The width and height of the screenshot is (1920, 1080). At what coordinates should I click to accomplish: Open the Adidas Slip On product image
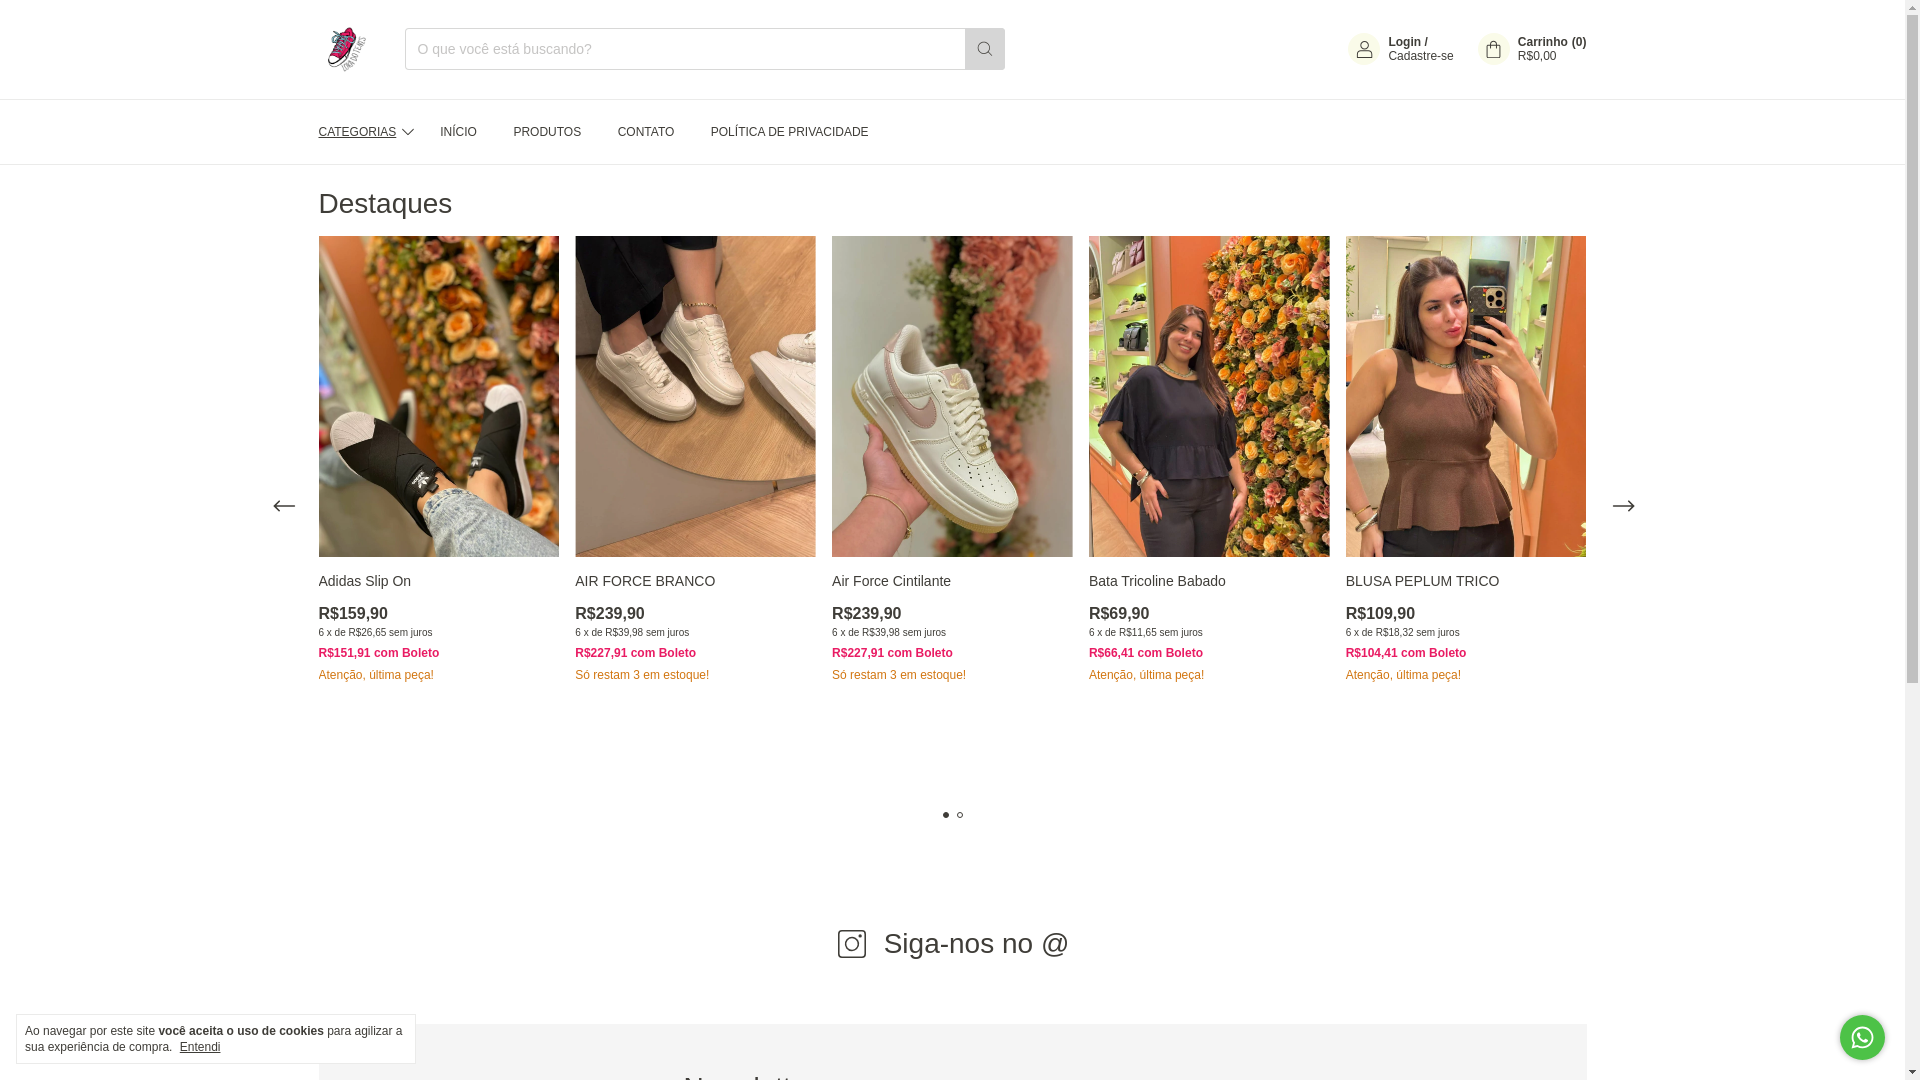438,396
